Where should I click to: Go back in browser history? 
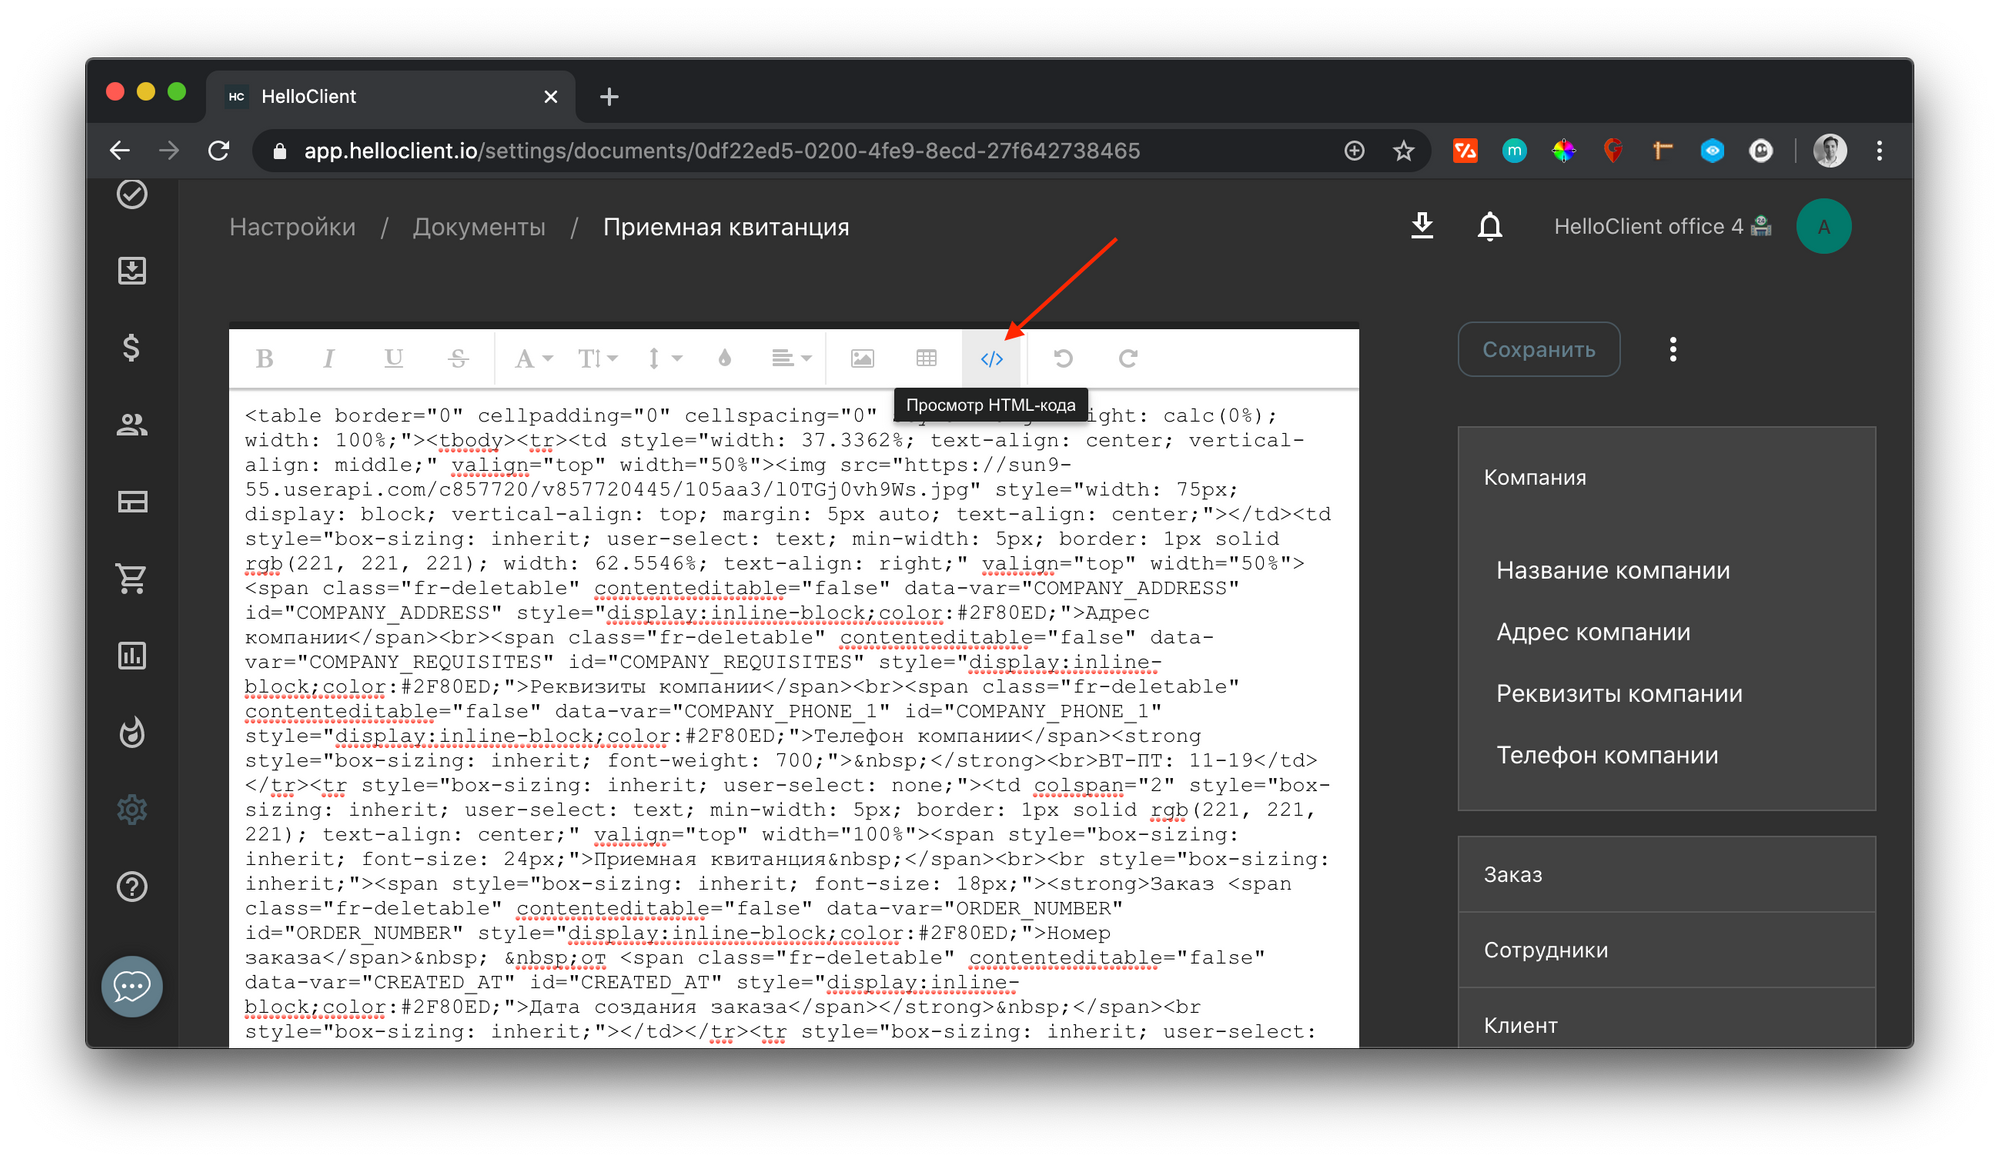[x=120, y=150]
